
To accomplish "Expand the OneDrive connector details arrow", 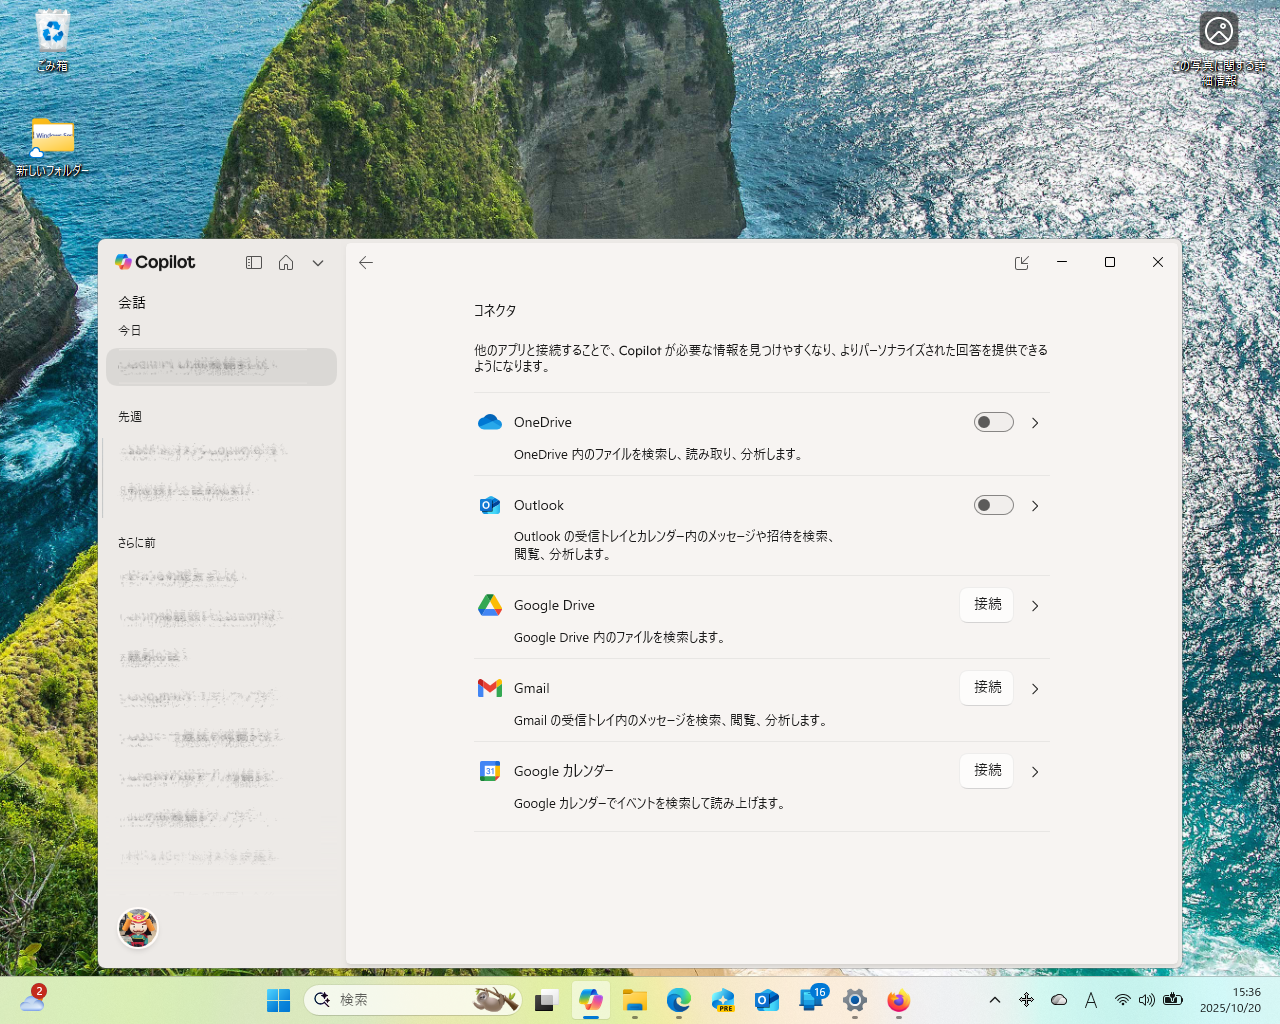I will pos(1035,422).
